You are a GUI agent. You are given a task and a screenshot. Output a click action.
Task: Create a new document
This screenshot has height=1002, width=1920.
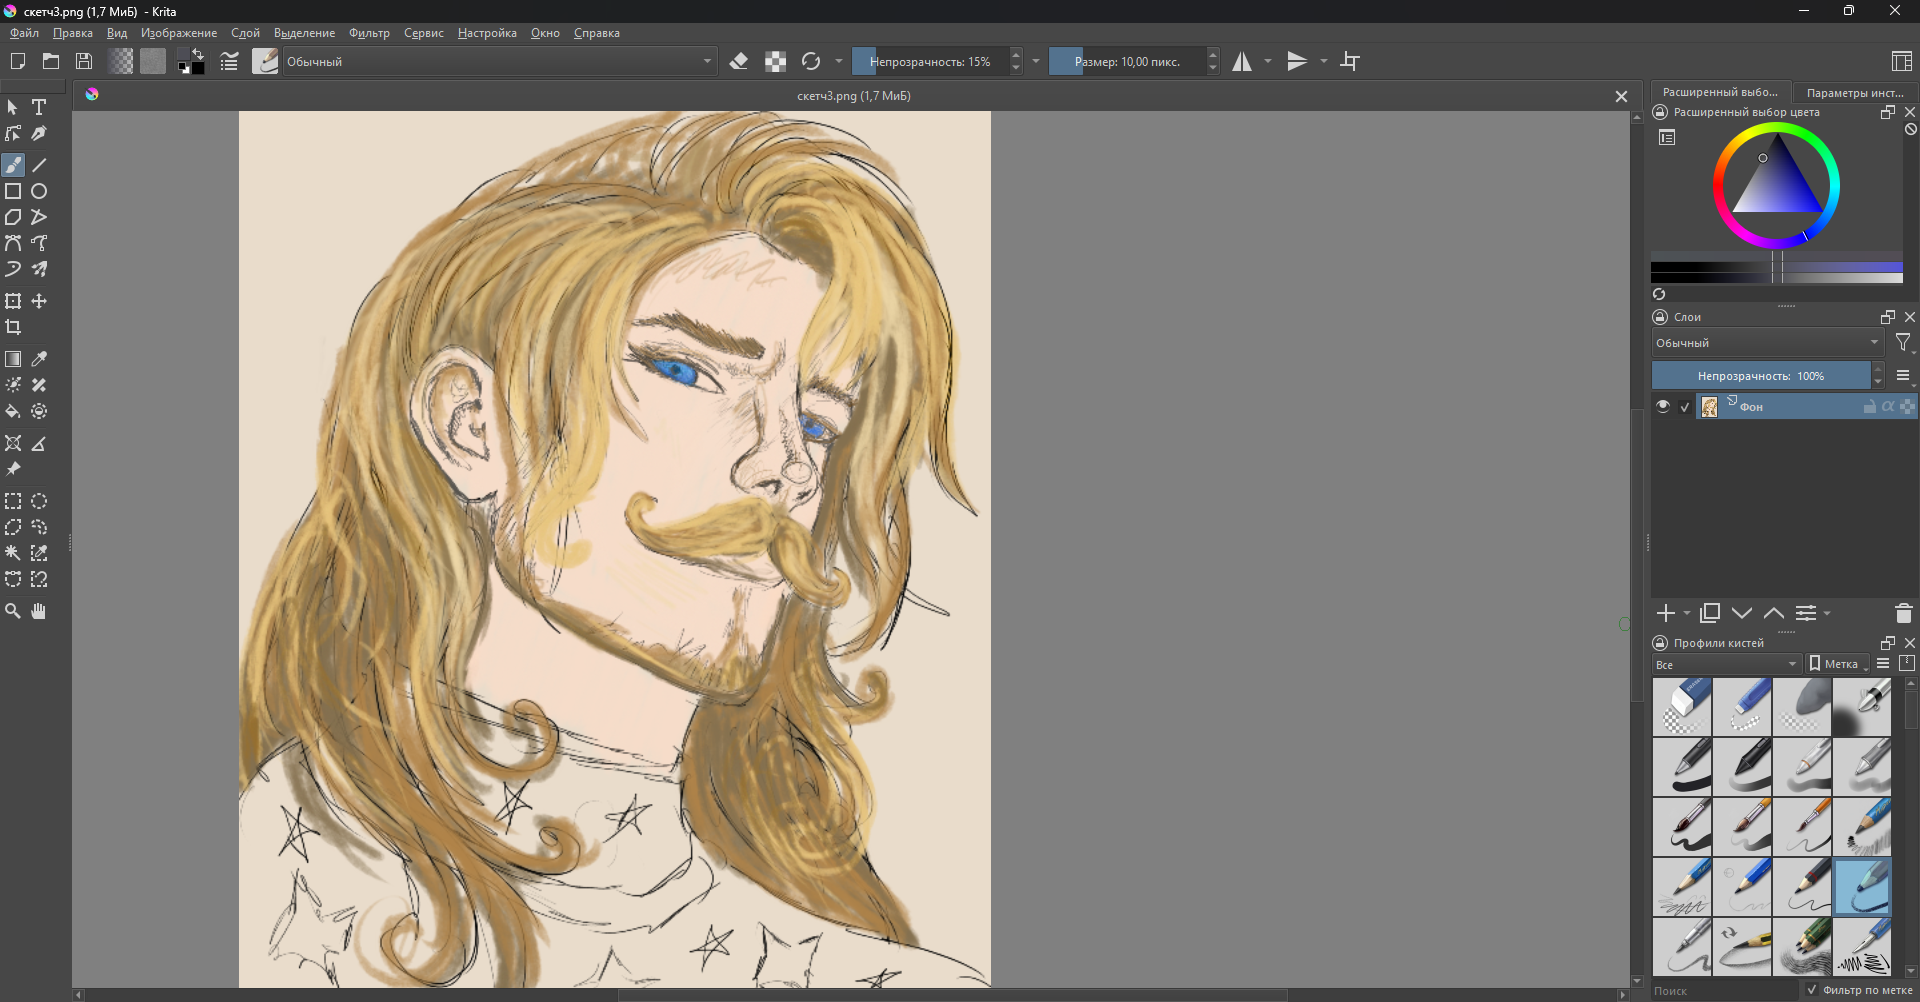[17, 61]
